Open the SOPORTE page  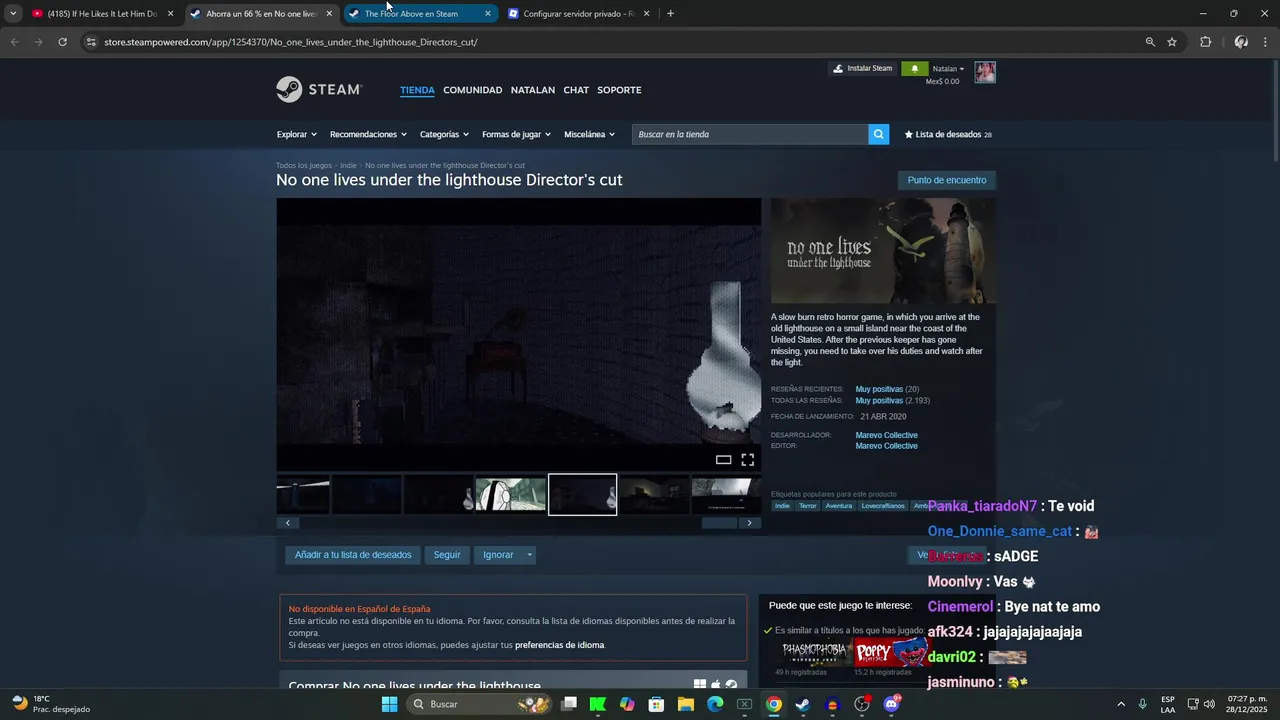click(x=619, y=90)
